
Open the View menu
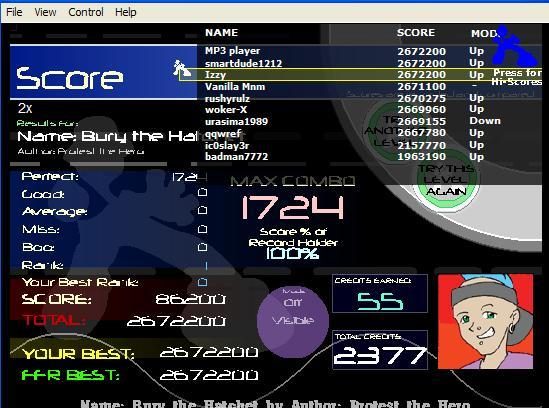45,12
